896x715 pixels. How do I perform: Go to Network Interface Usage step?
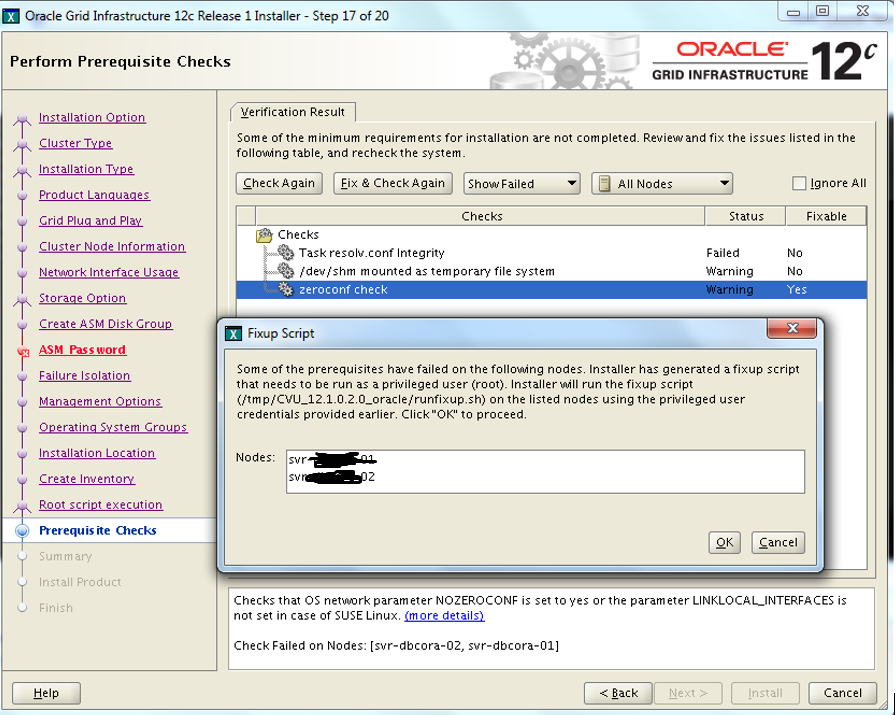pyautogui.click(x=109, y=272)
